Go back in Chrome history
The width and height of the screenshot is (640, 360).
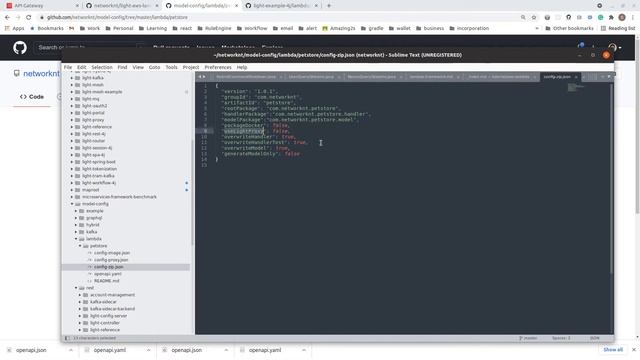[7, 18]
